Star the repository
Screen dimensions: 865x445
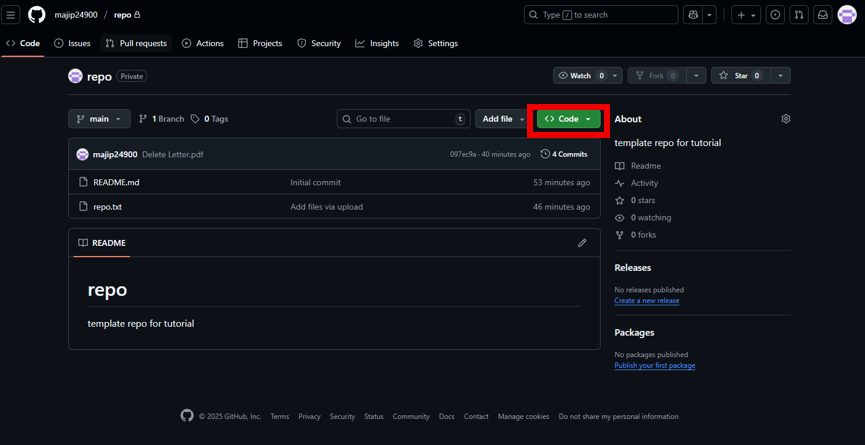click(741, 76)
